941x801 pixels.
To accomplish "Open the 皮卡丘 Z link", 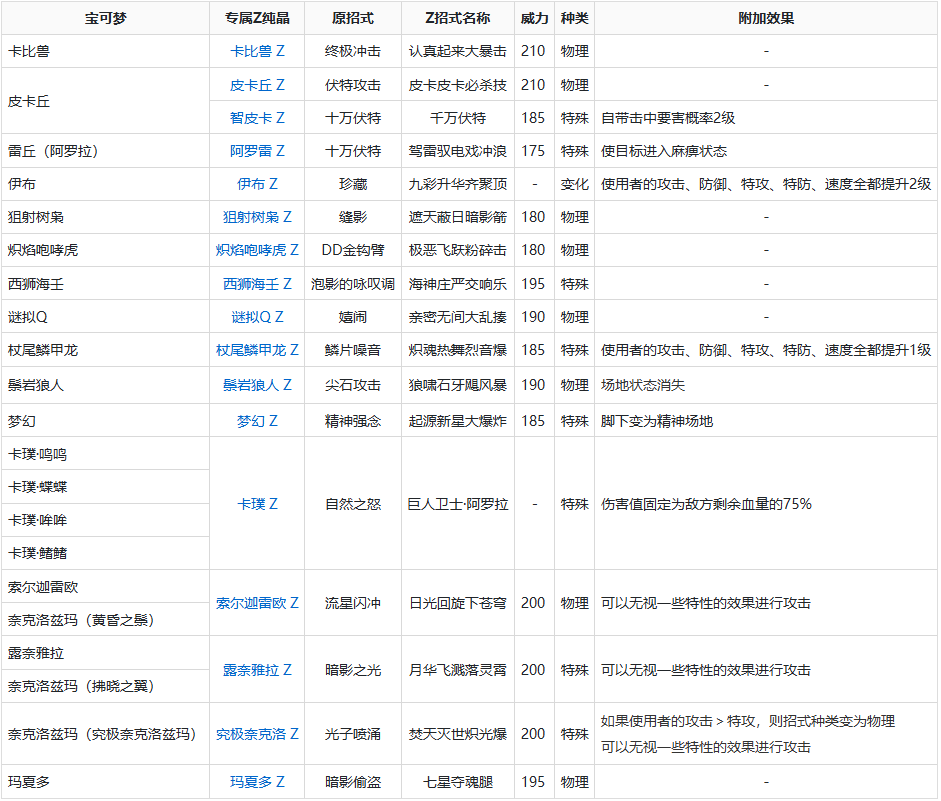I will pos(257,85).
